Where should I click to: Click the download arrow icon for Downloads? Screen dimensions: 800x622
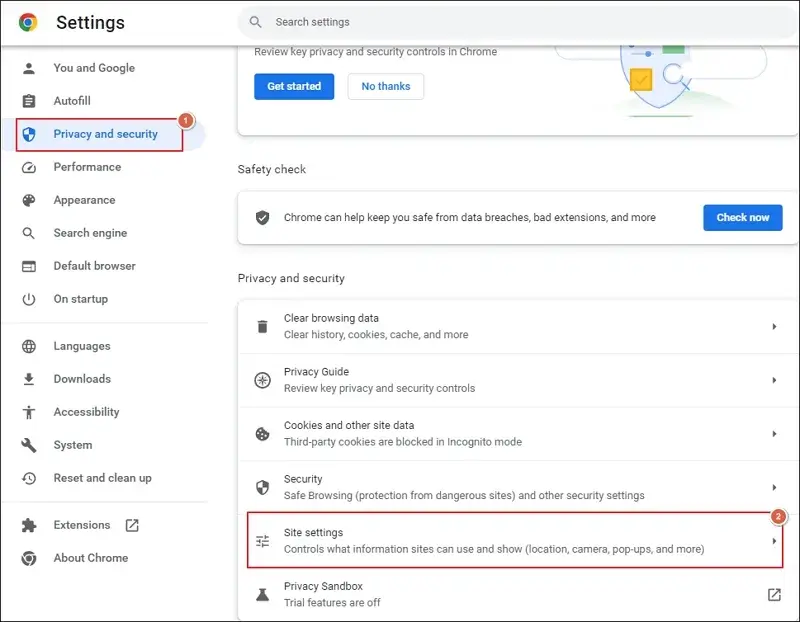[29, 379]
